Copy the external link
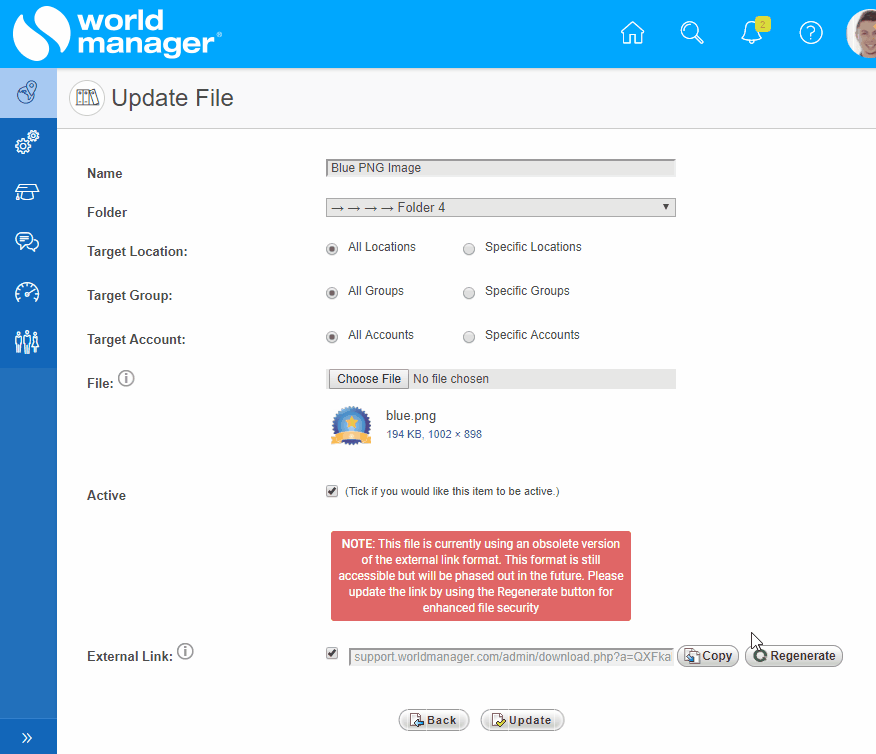Screen dimensions: 876x754 (708, 656)
